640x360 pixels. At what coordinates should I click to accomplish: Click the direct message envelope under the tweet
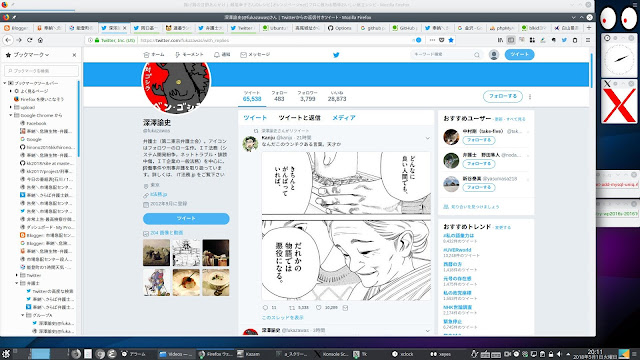(x=345, y=307)
